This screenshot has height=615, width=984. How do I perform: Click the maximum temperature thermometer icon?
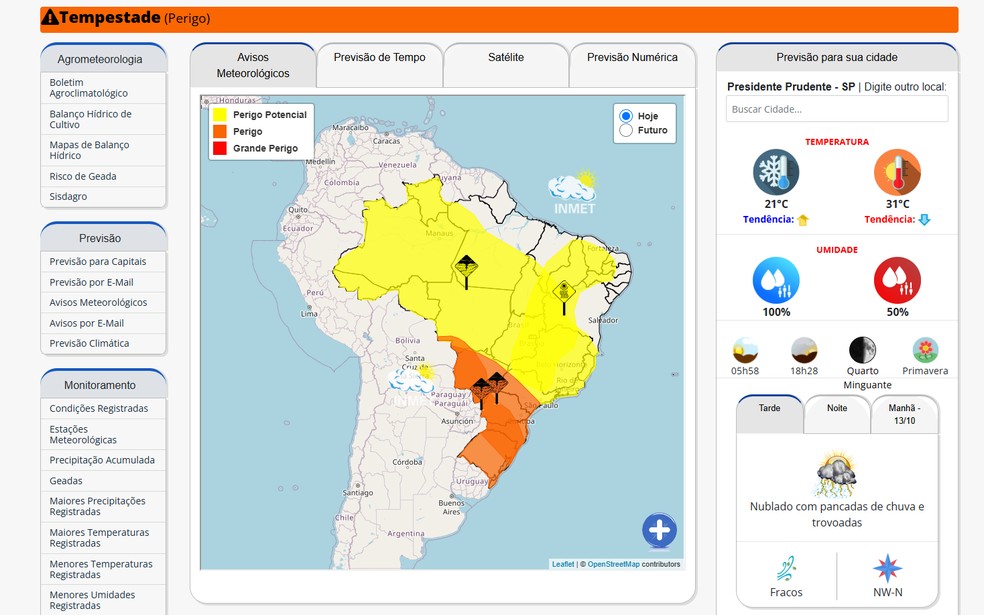[x=897, y=172]
